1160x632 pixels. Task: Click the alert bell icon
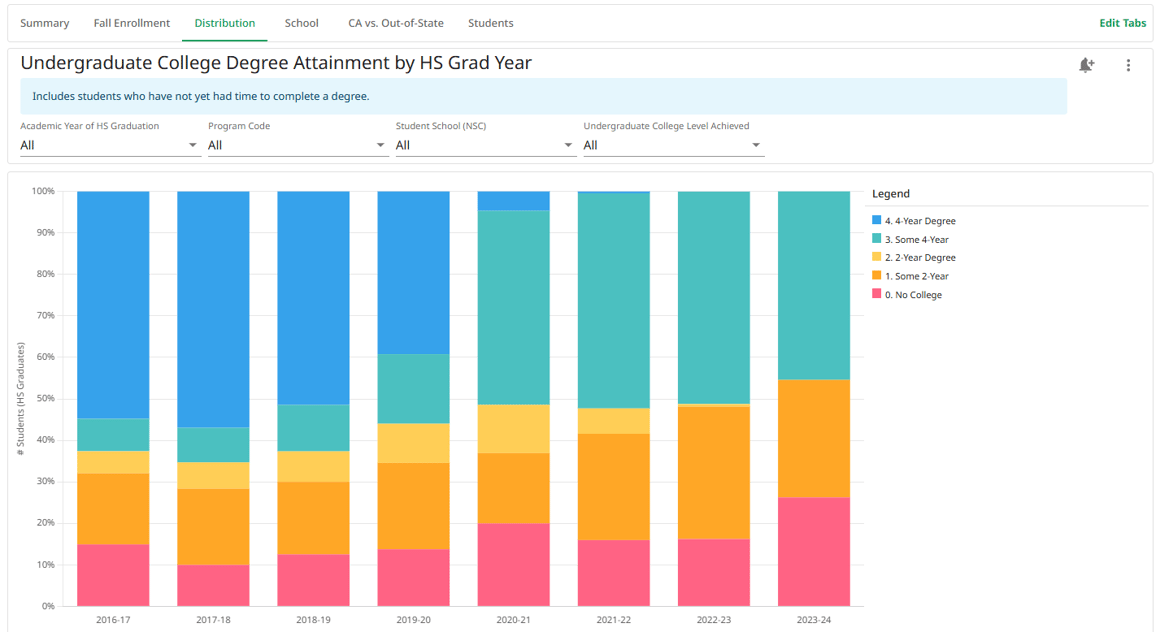pyautogui.click(x=1086, y=65)
